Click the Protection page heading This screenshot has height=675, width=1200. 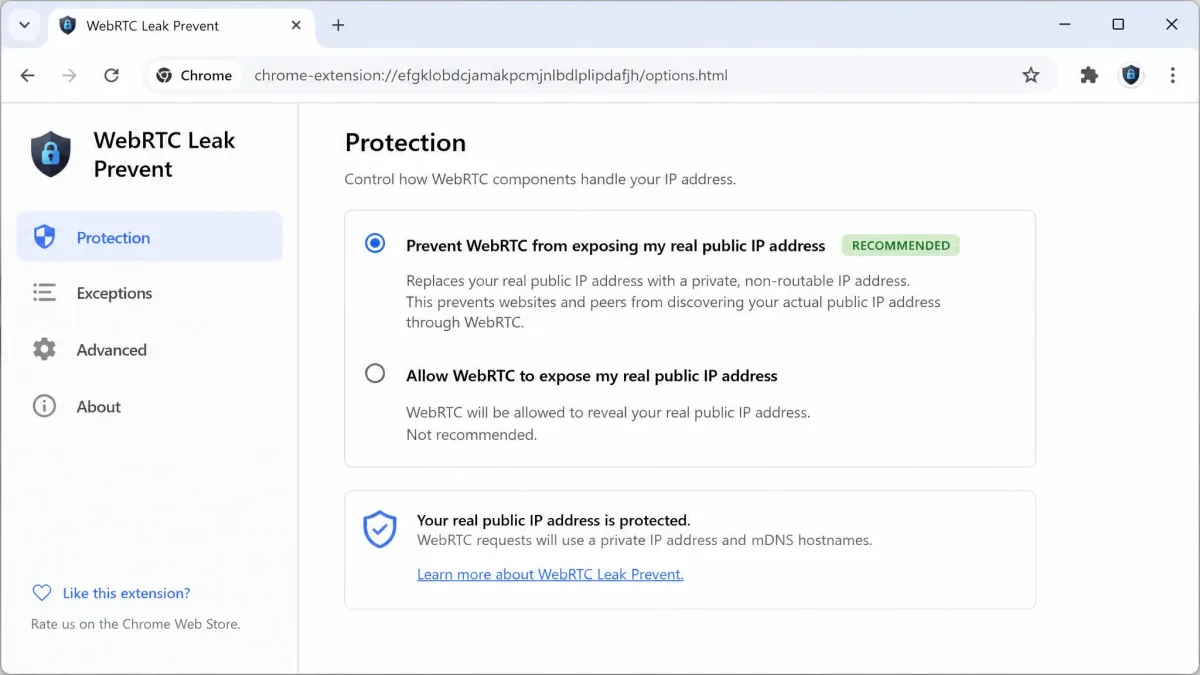coord(405,142)
